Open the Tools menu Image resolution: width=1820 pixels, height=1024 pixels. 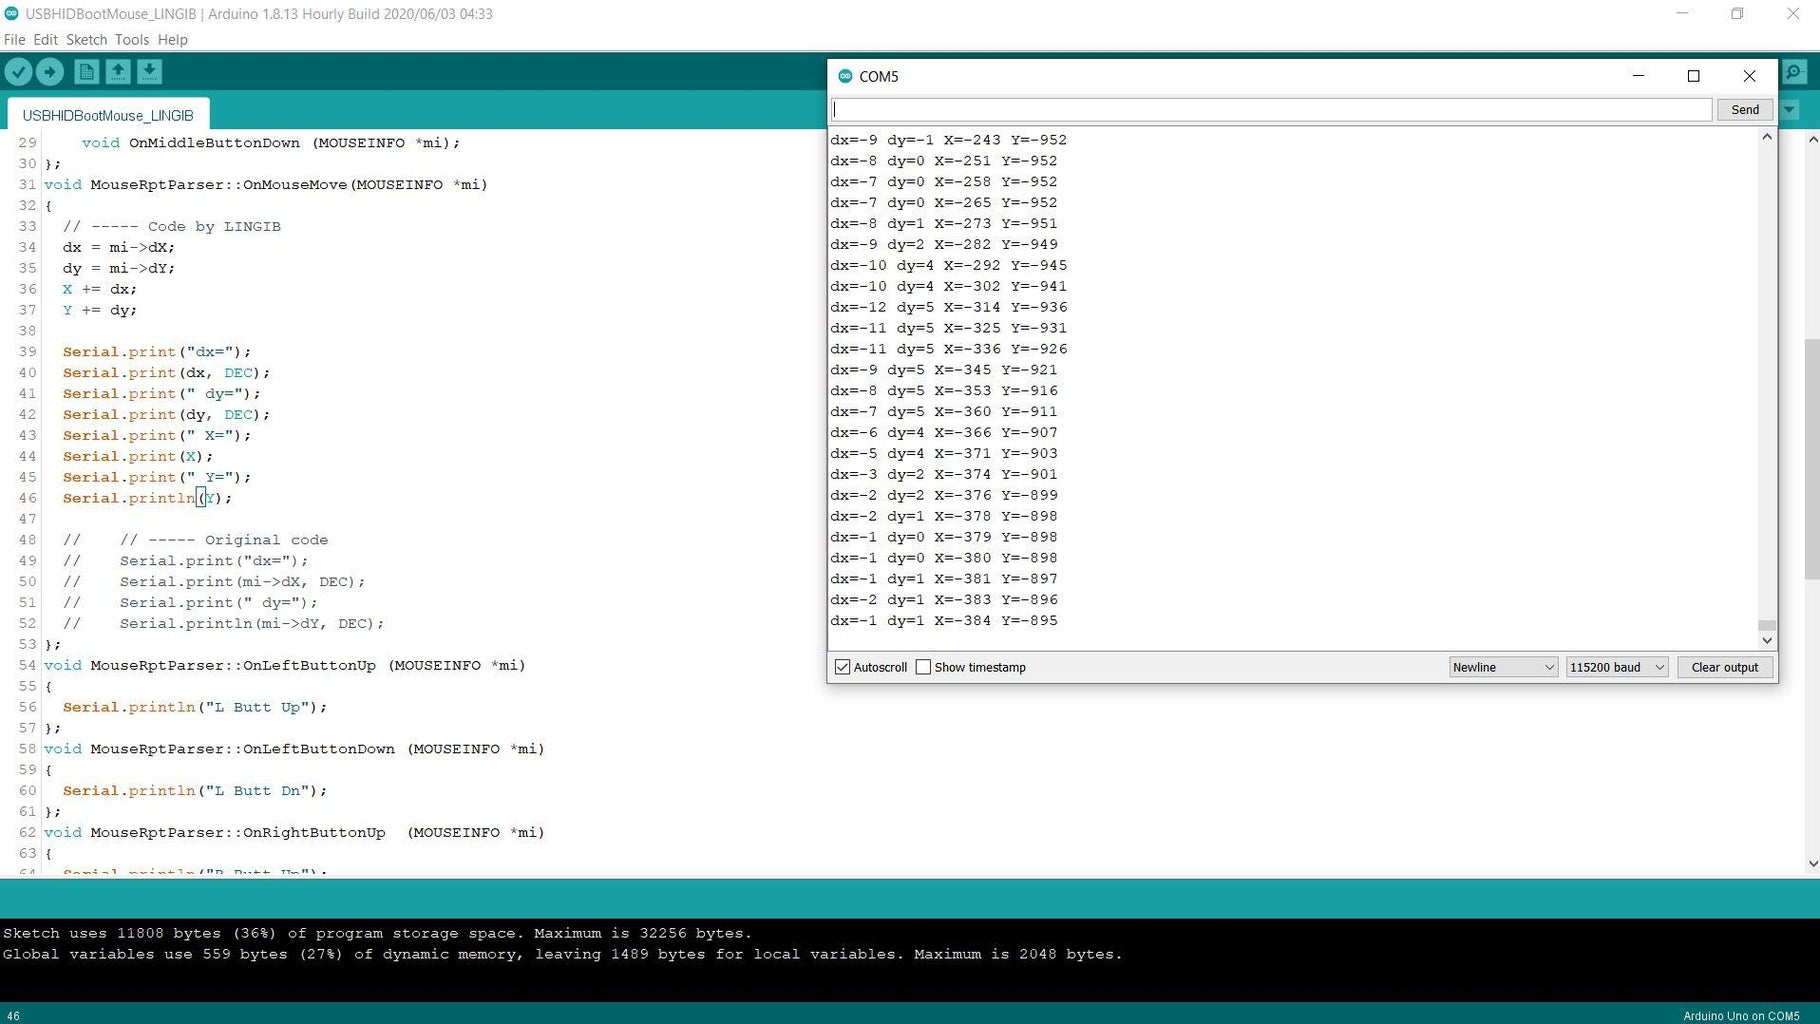pyautogui.click(x=131, y=40)
